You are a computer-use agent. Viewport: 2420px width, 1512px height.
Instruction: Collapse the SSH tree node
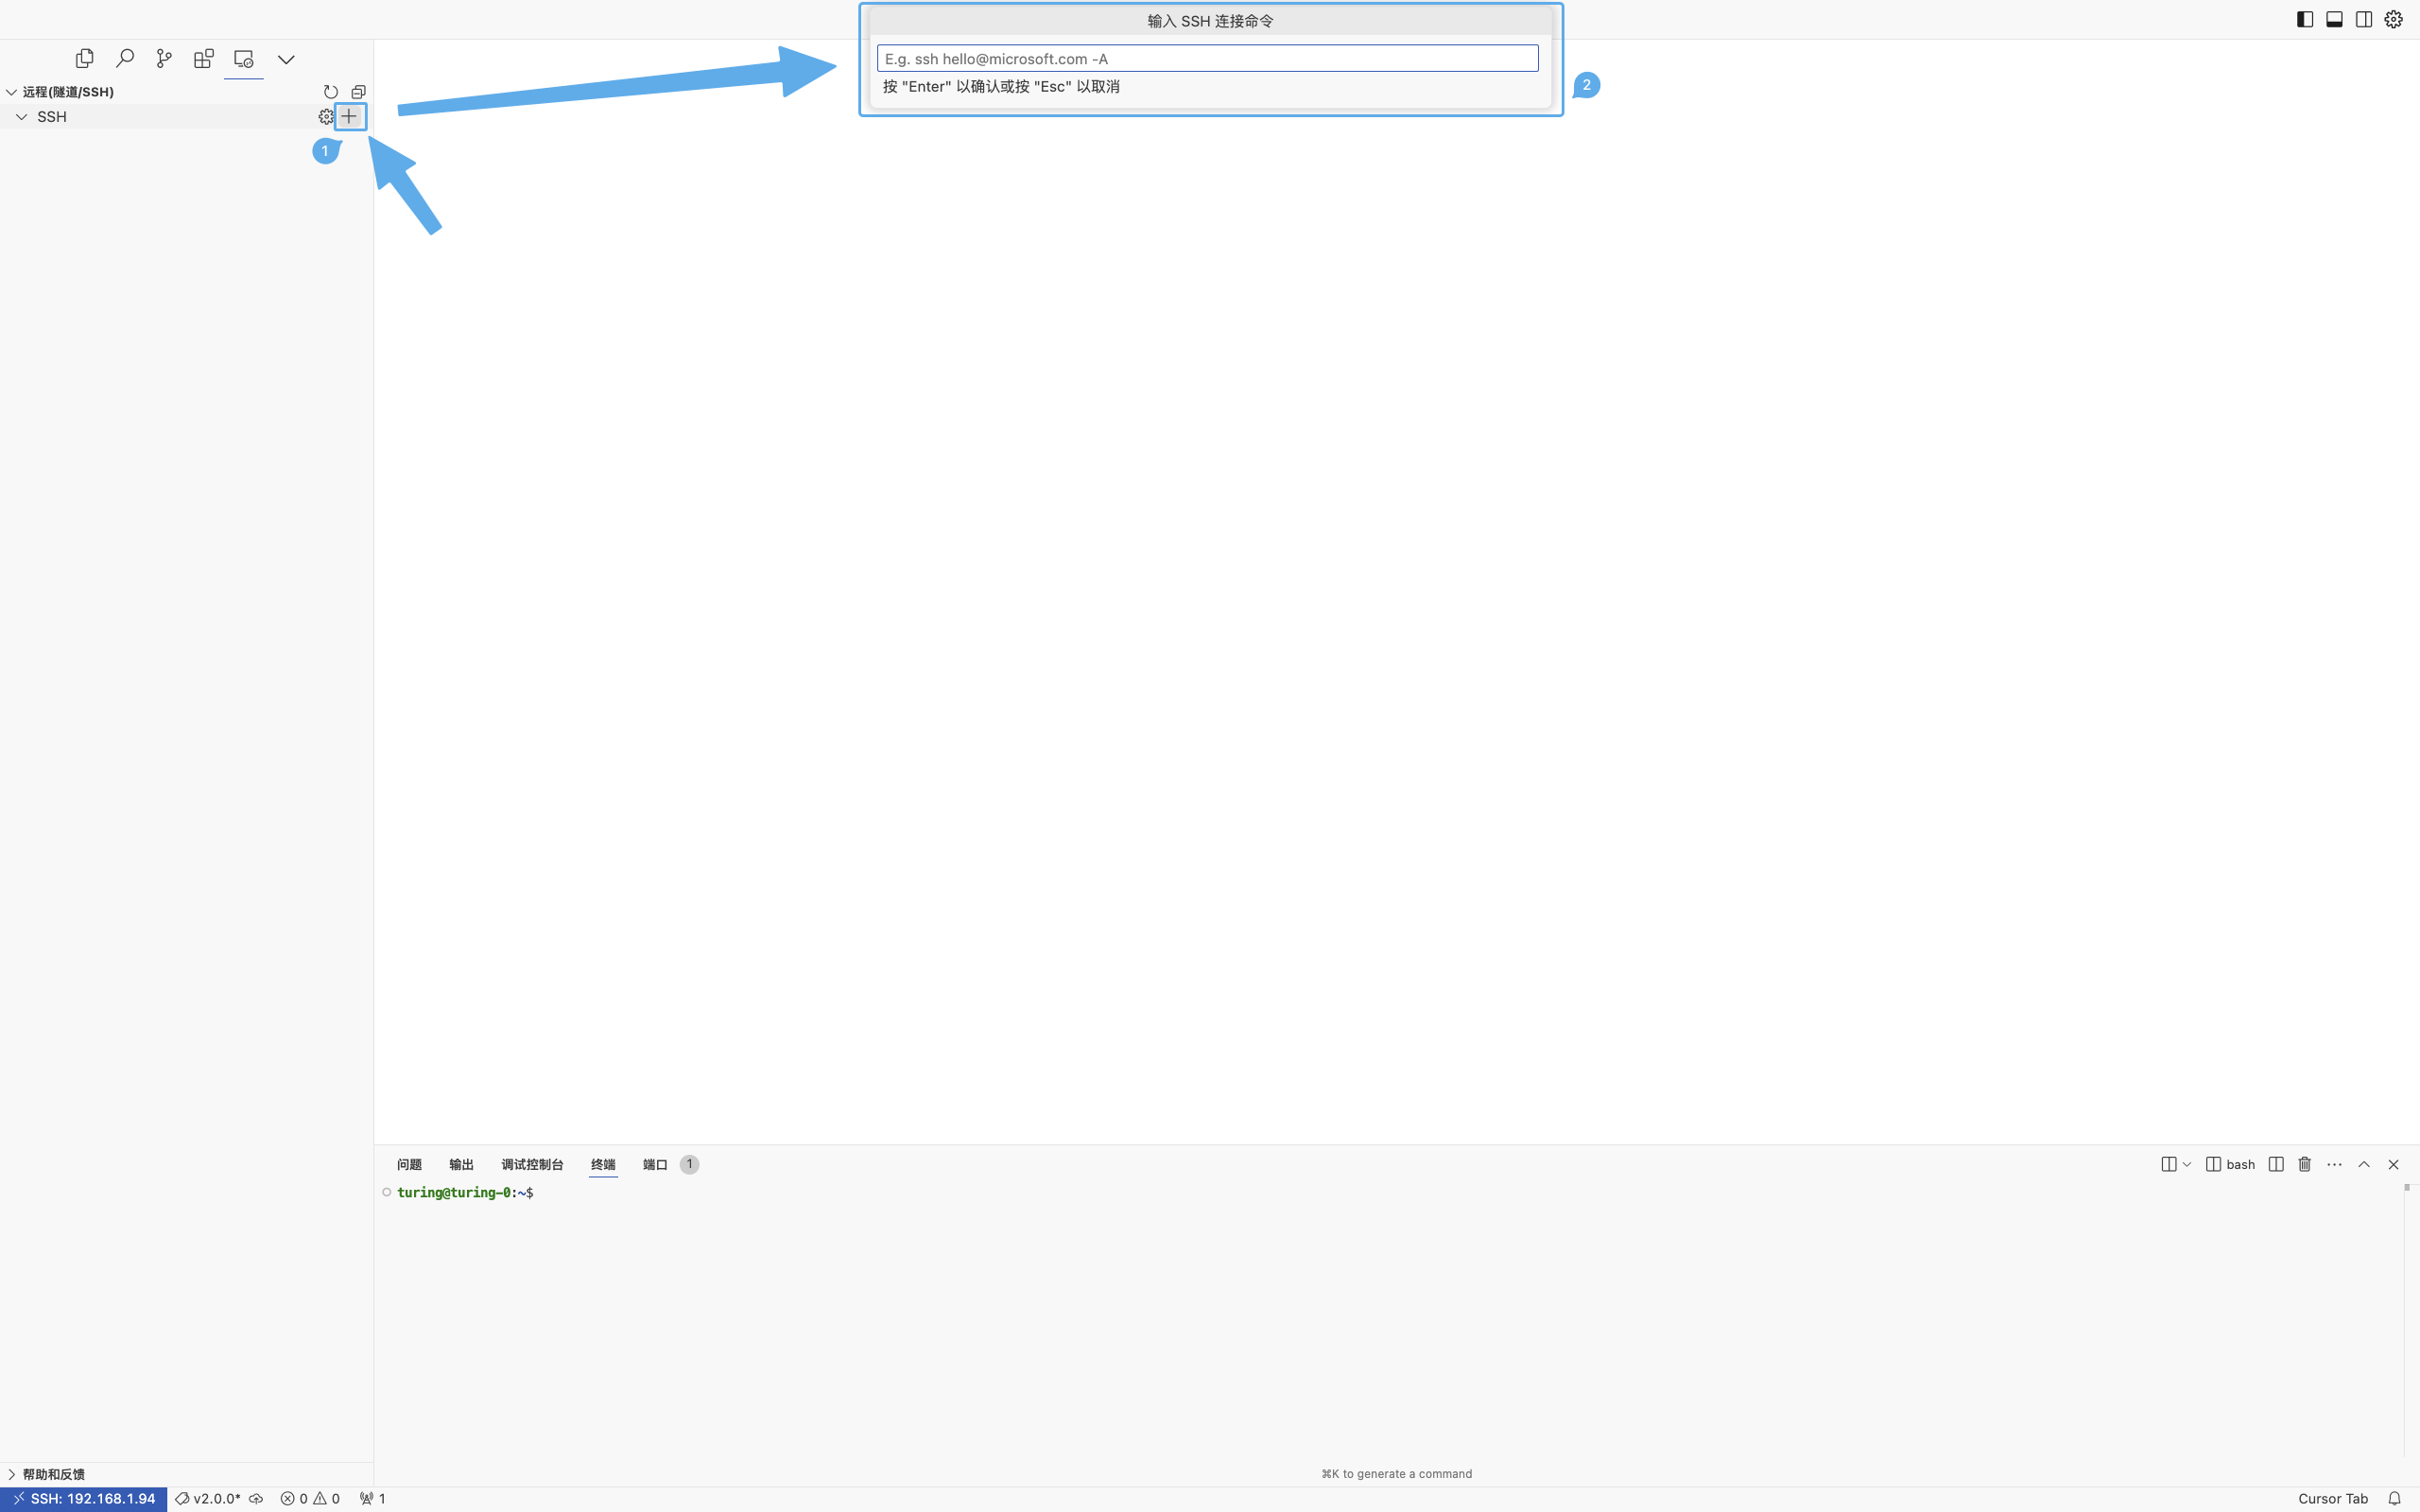pyautogui.click(x=21, y=117)
